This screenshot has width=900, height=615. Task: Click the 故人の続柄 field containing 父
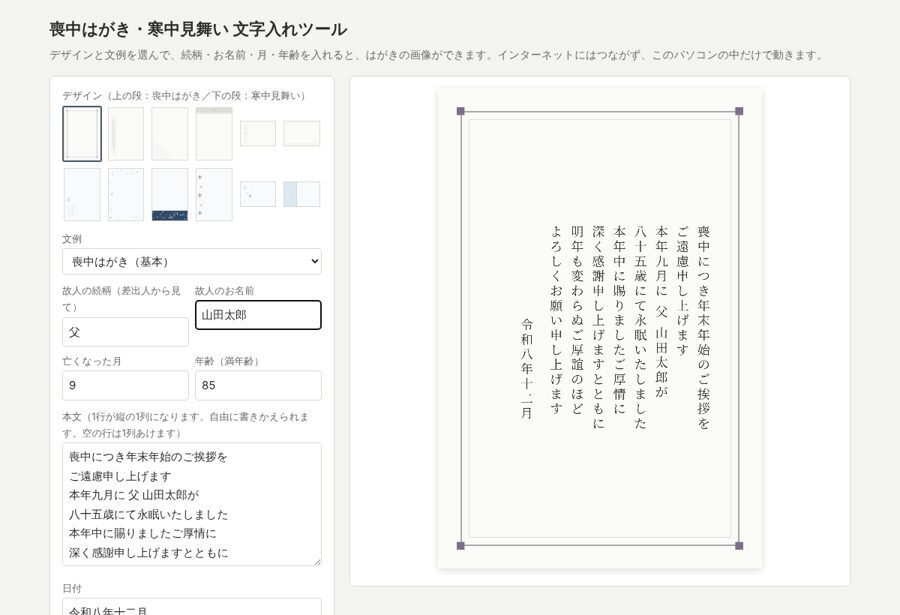point(125,332)
